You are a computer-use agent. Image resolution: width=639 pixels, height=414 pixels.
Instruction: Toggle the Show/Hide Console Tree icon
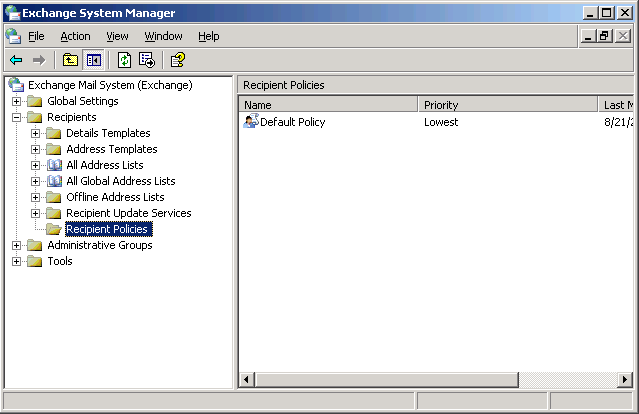[94, 60]
